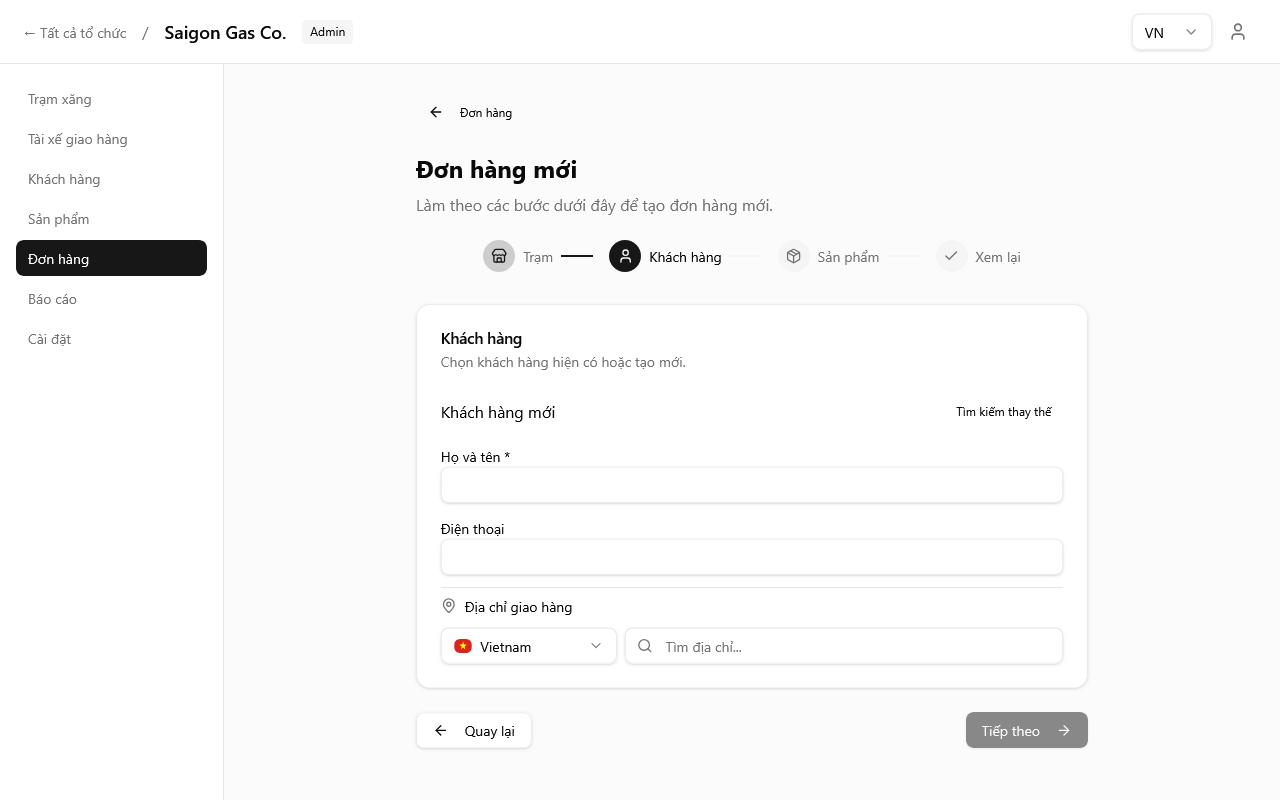Click the user profile icon
The width and height of the screenshot is (1280, 800).
[1238, 32]
